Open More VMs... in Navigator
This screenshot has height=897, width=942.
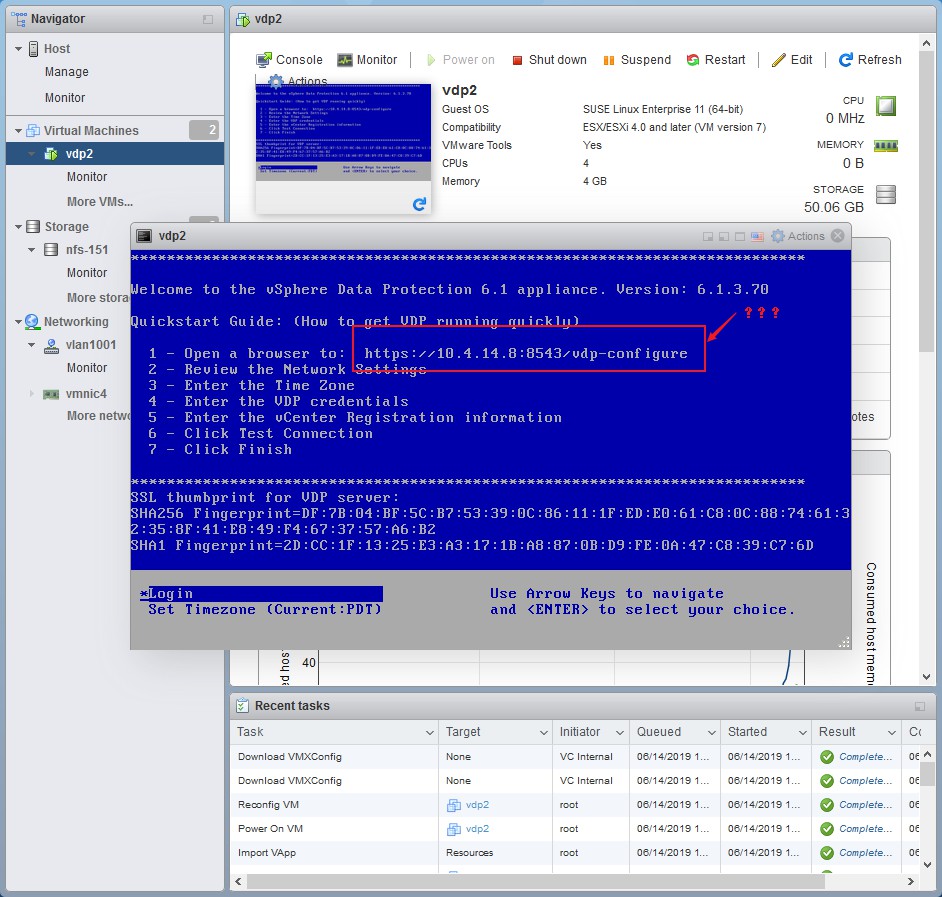click(x=100, y=201)
